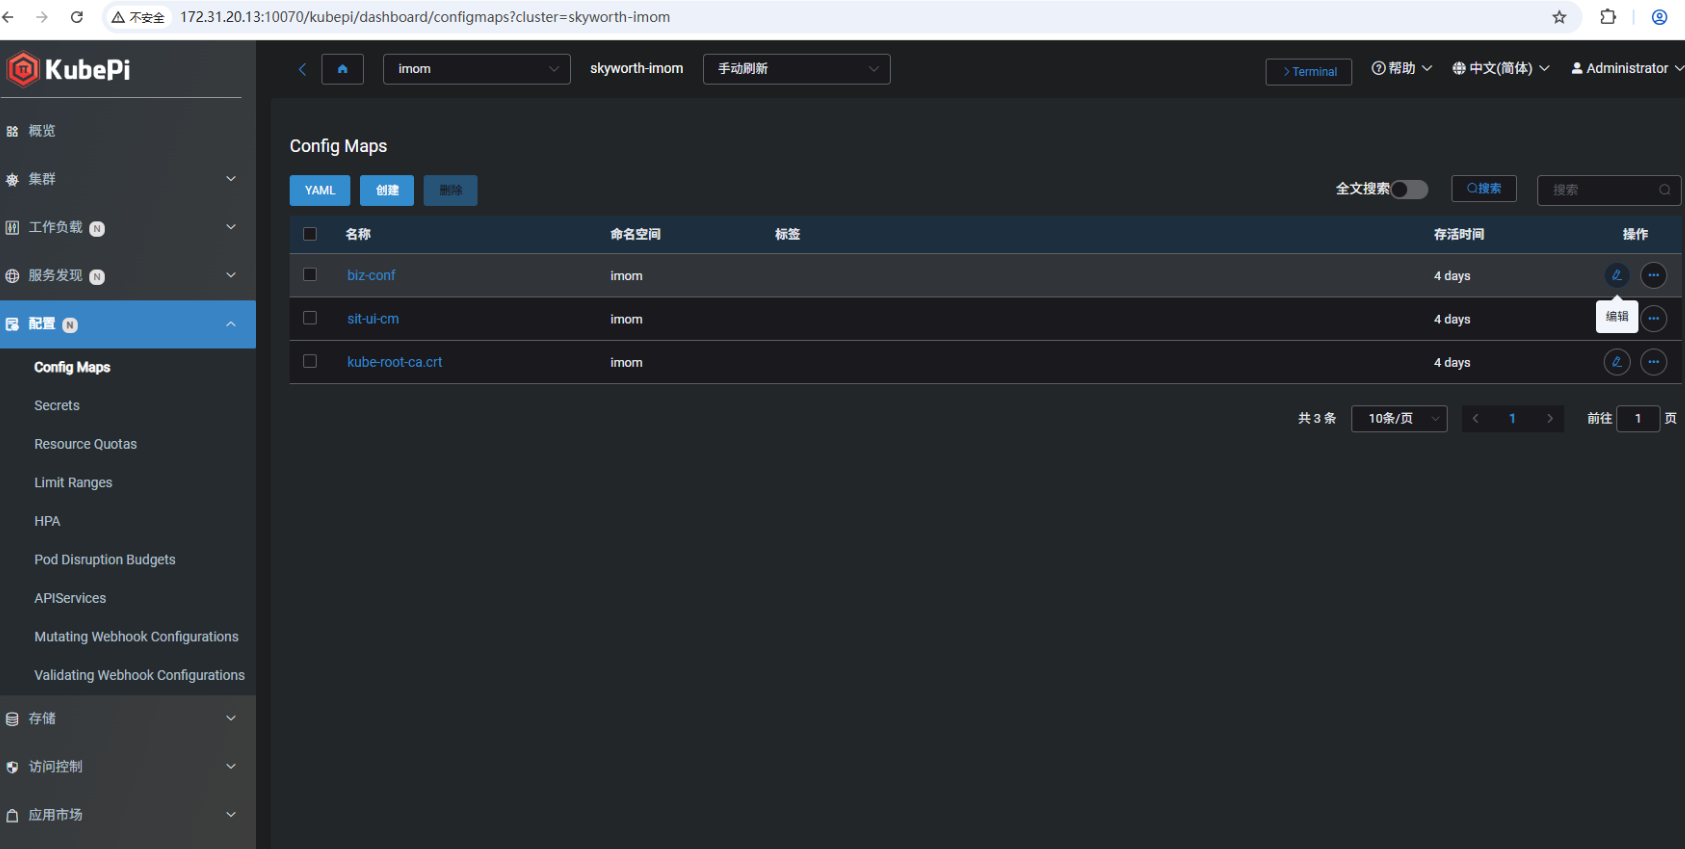Viewport: 1685px width, 849px height.
Task: Click the back arrow in top bar
Action: pyautogui.click(x=302, y=69)
